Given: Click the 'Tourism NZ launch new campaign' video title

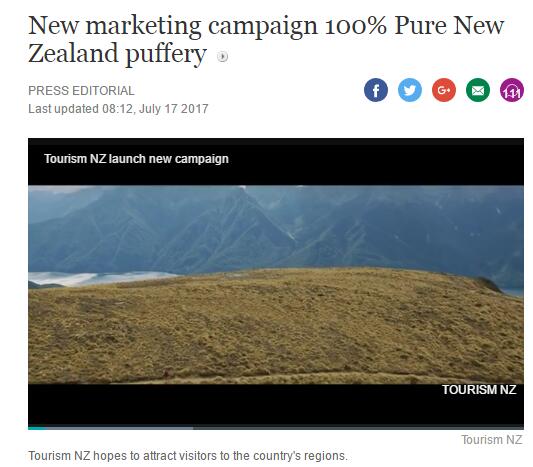Looking at the screenshot, I should [x=136, y=159].
